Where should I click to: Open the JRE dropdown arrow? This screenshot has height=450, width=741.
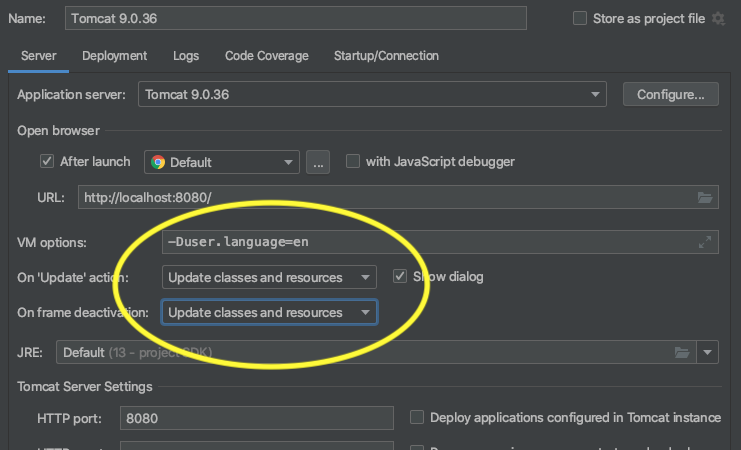click(x=707, y=352)
